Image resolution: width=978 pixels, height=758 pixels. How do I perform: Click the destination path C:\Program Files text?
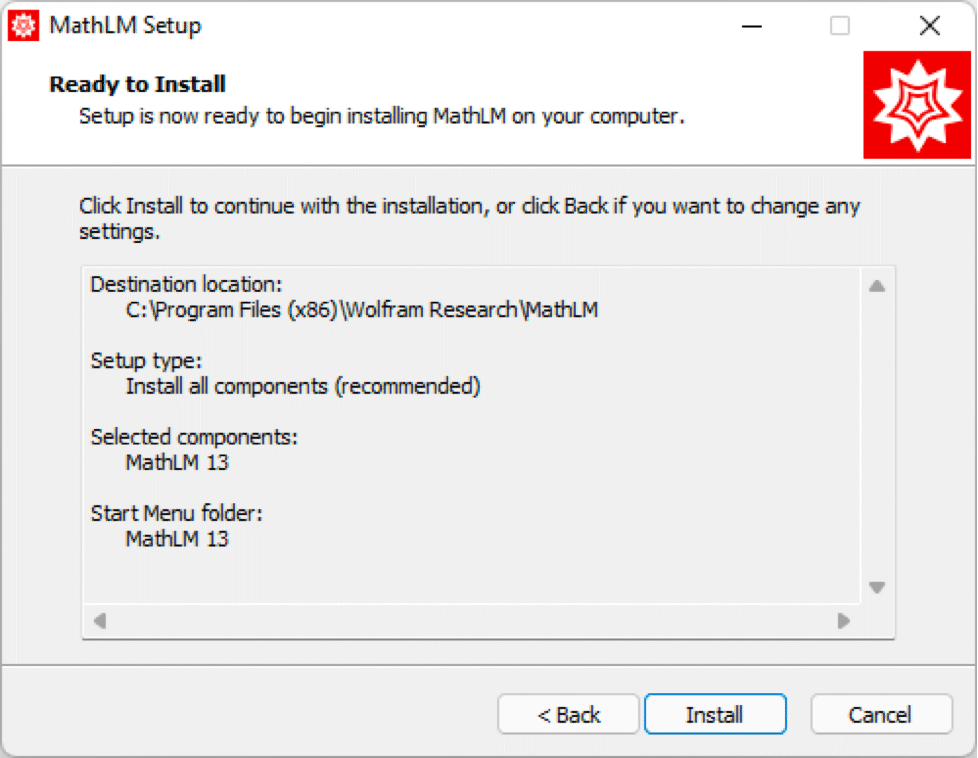362,310
